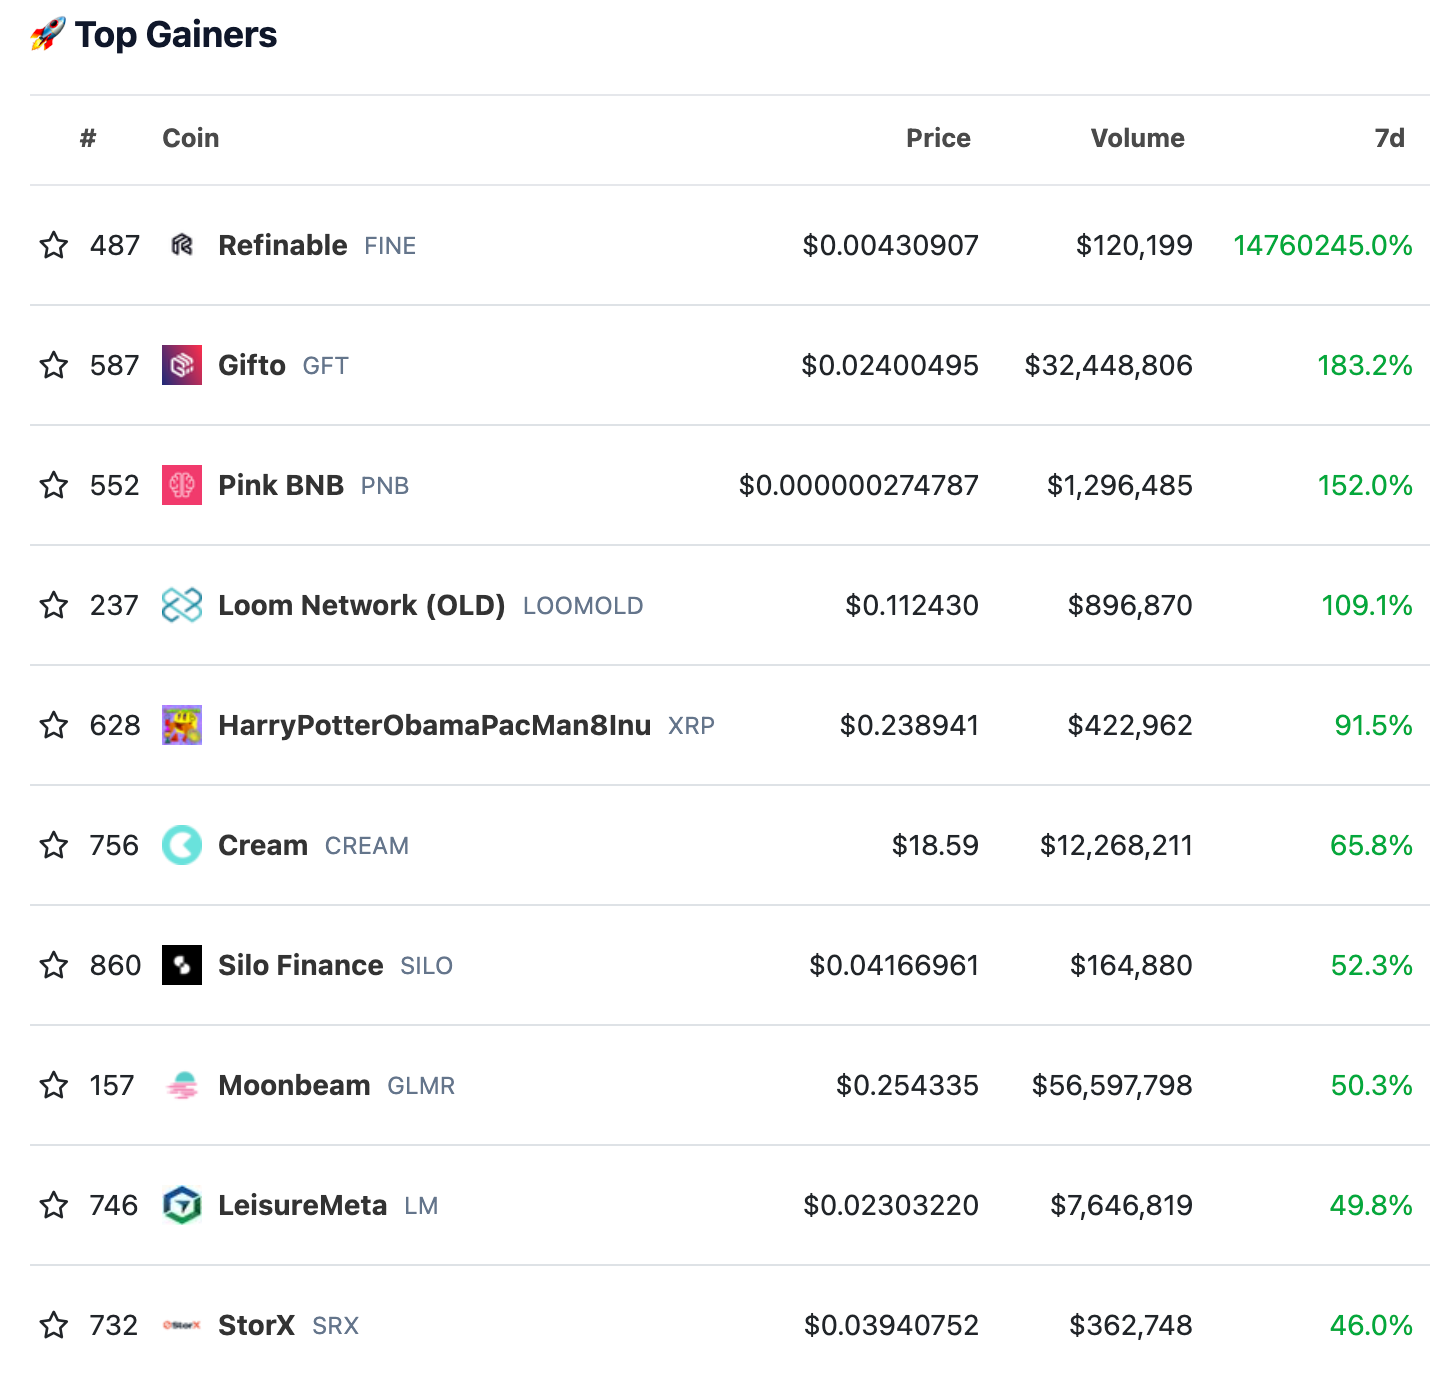Toggle the star next to Moonbeam
1430x1382 pixels.
[54, 1085]
